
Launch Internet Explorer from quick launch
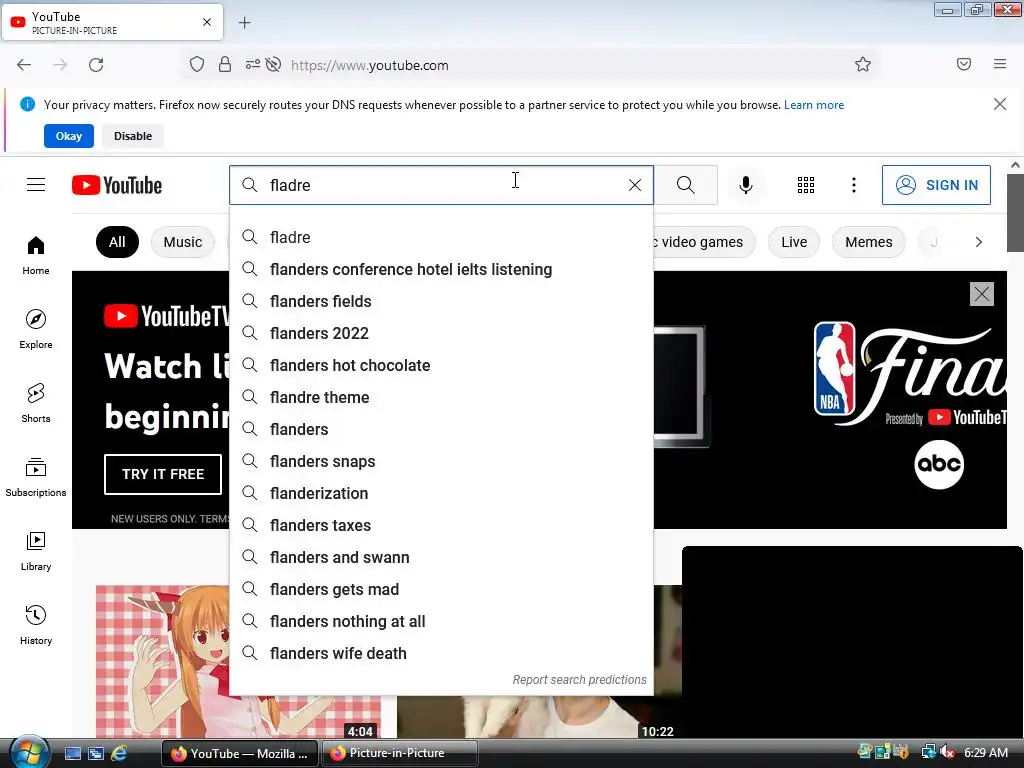pyautogui.click(x=119, y=753)
